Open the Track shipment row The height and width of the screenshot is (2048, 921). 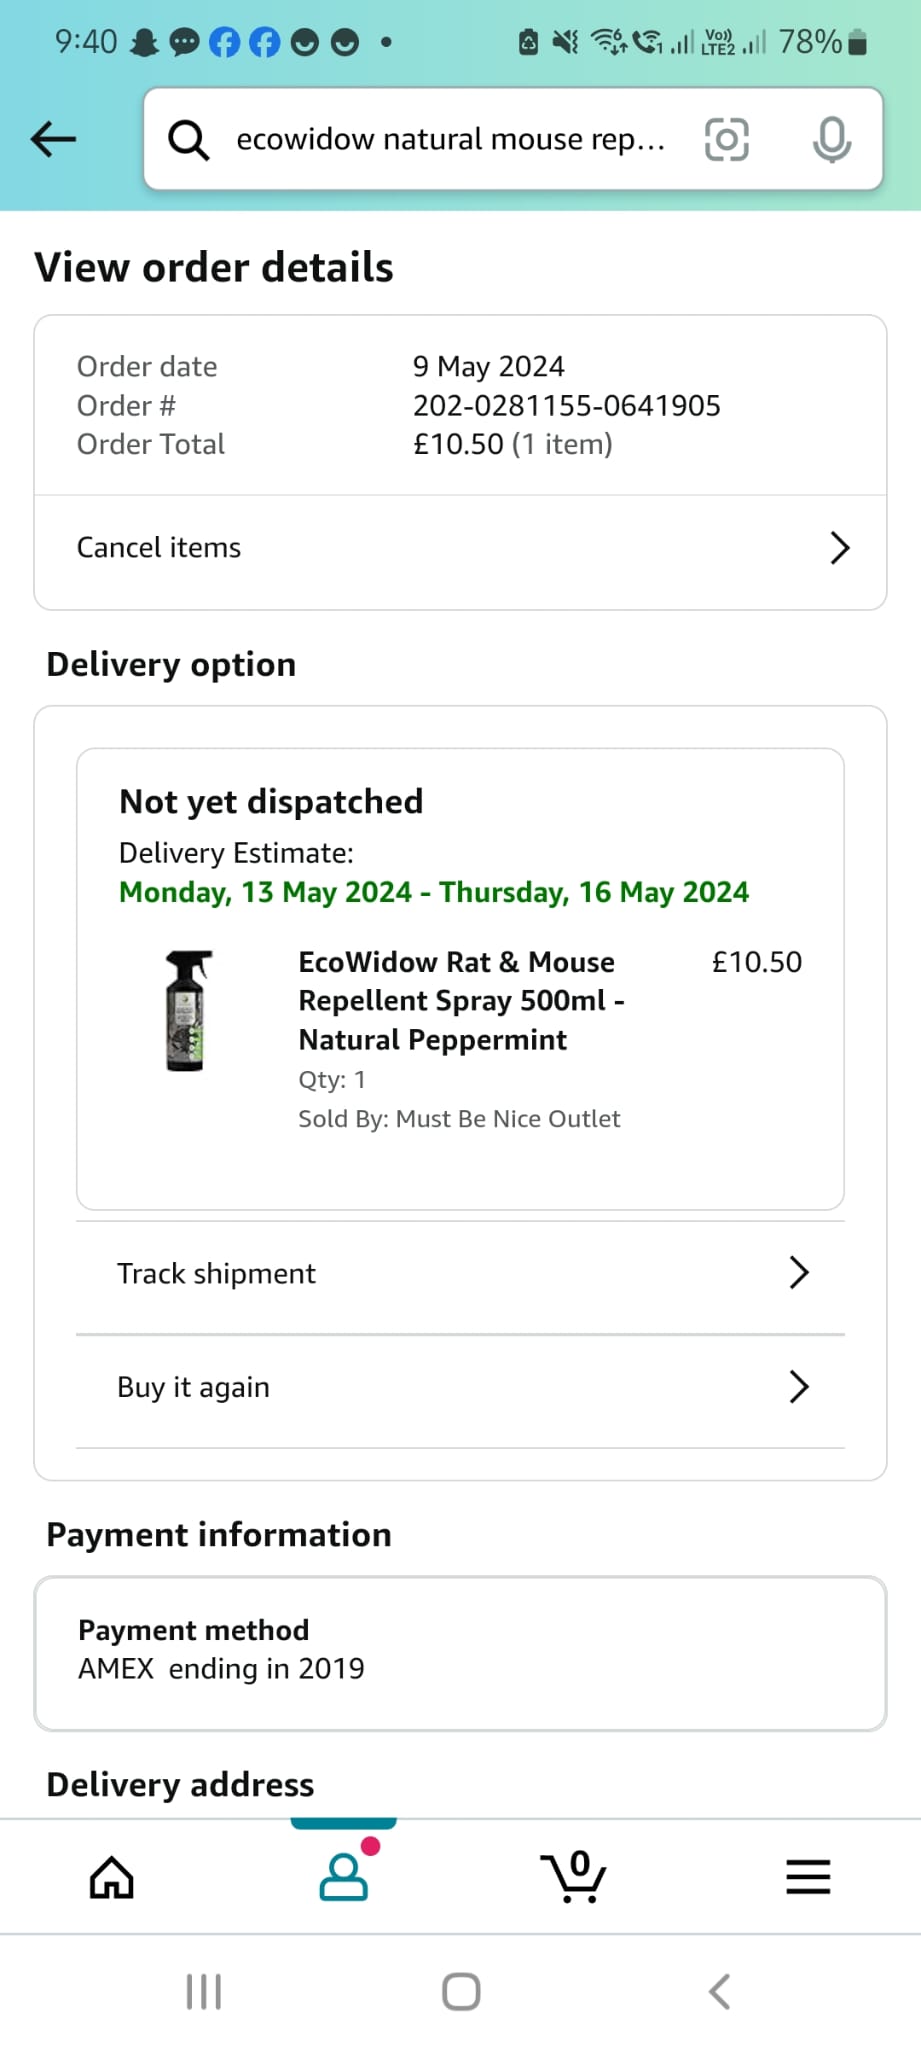(x=460, y=1274)
